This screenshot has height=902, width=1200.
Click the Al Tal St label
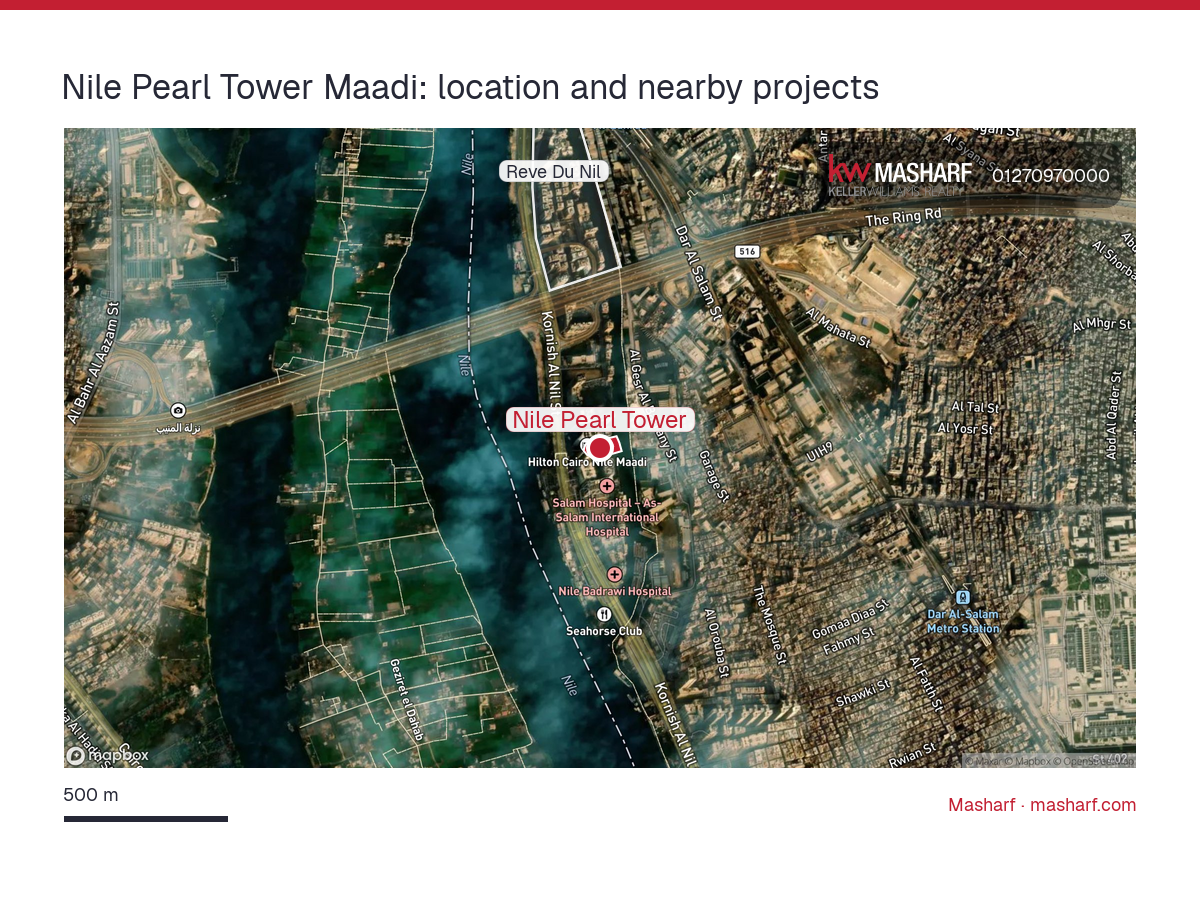click(x=976, y=407)
